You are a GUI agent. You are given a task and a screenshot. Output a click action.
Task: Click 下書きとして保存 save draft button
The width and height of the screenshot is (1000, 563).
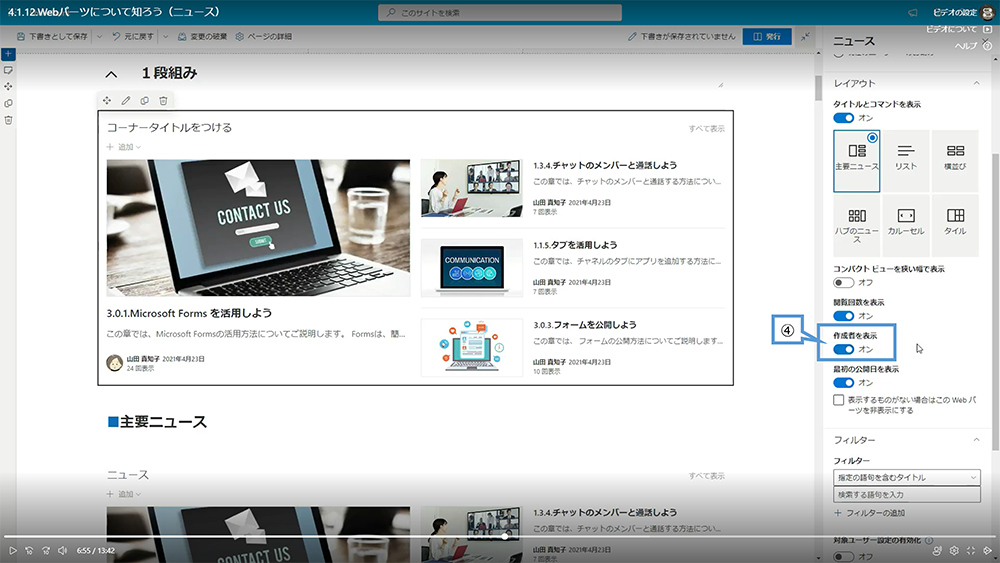click(52, 36)
